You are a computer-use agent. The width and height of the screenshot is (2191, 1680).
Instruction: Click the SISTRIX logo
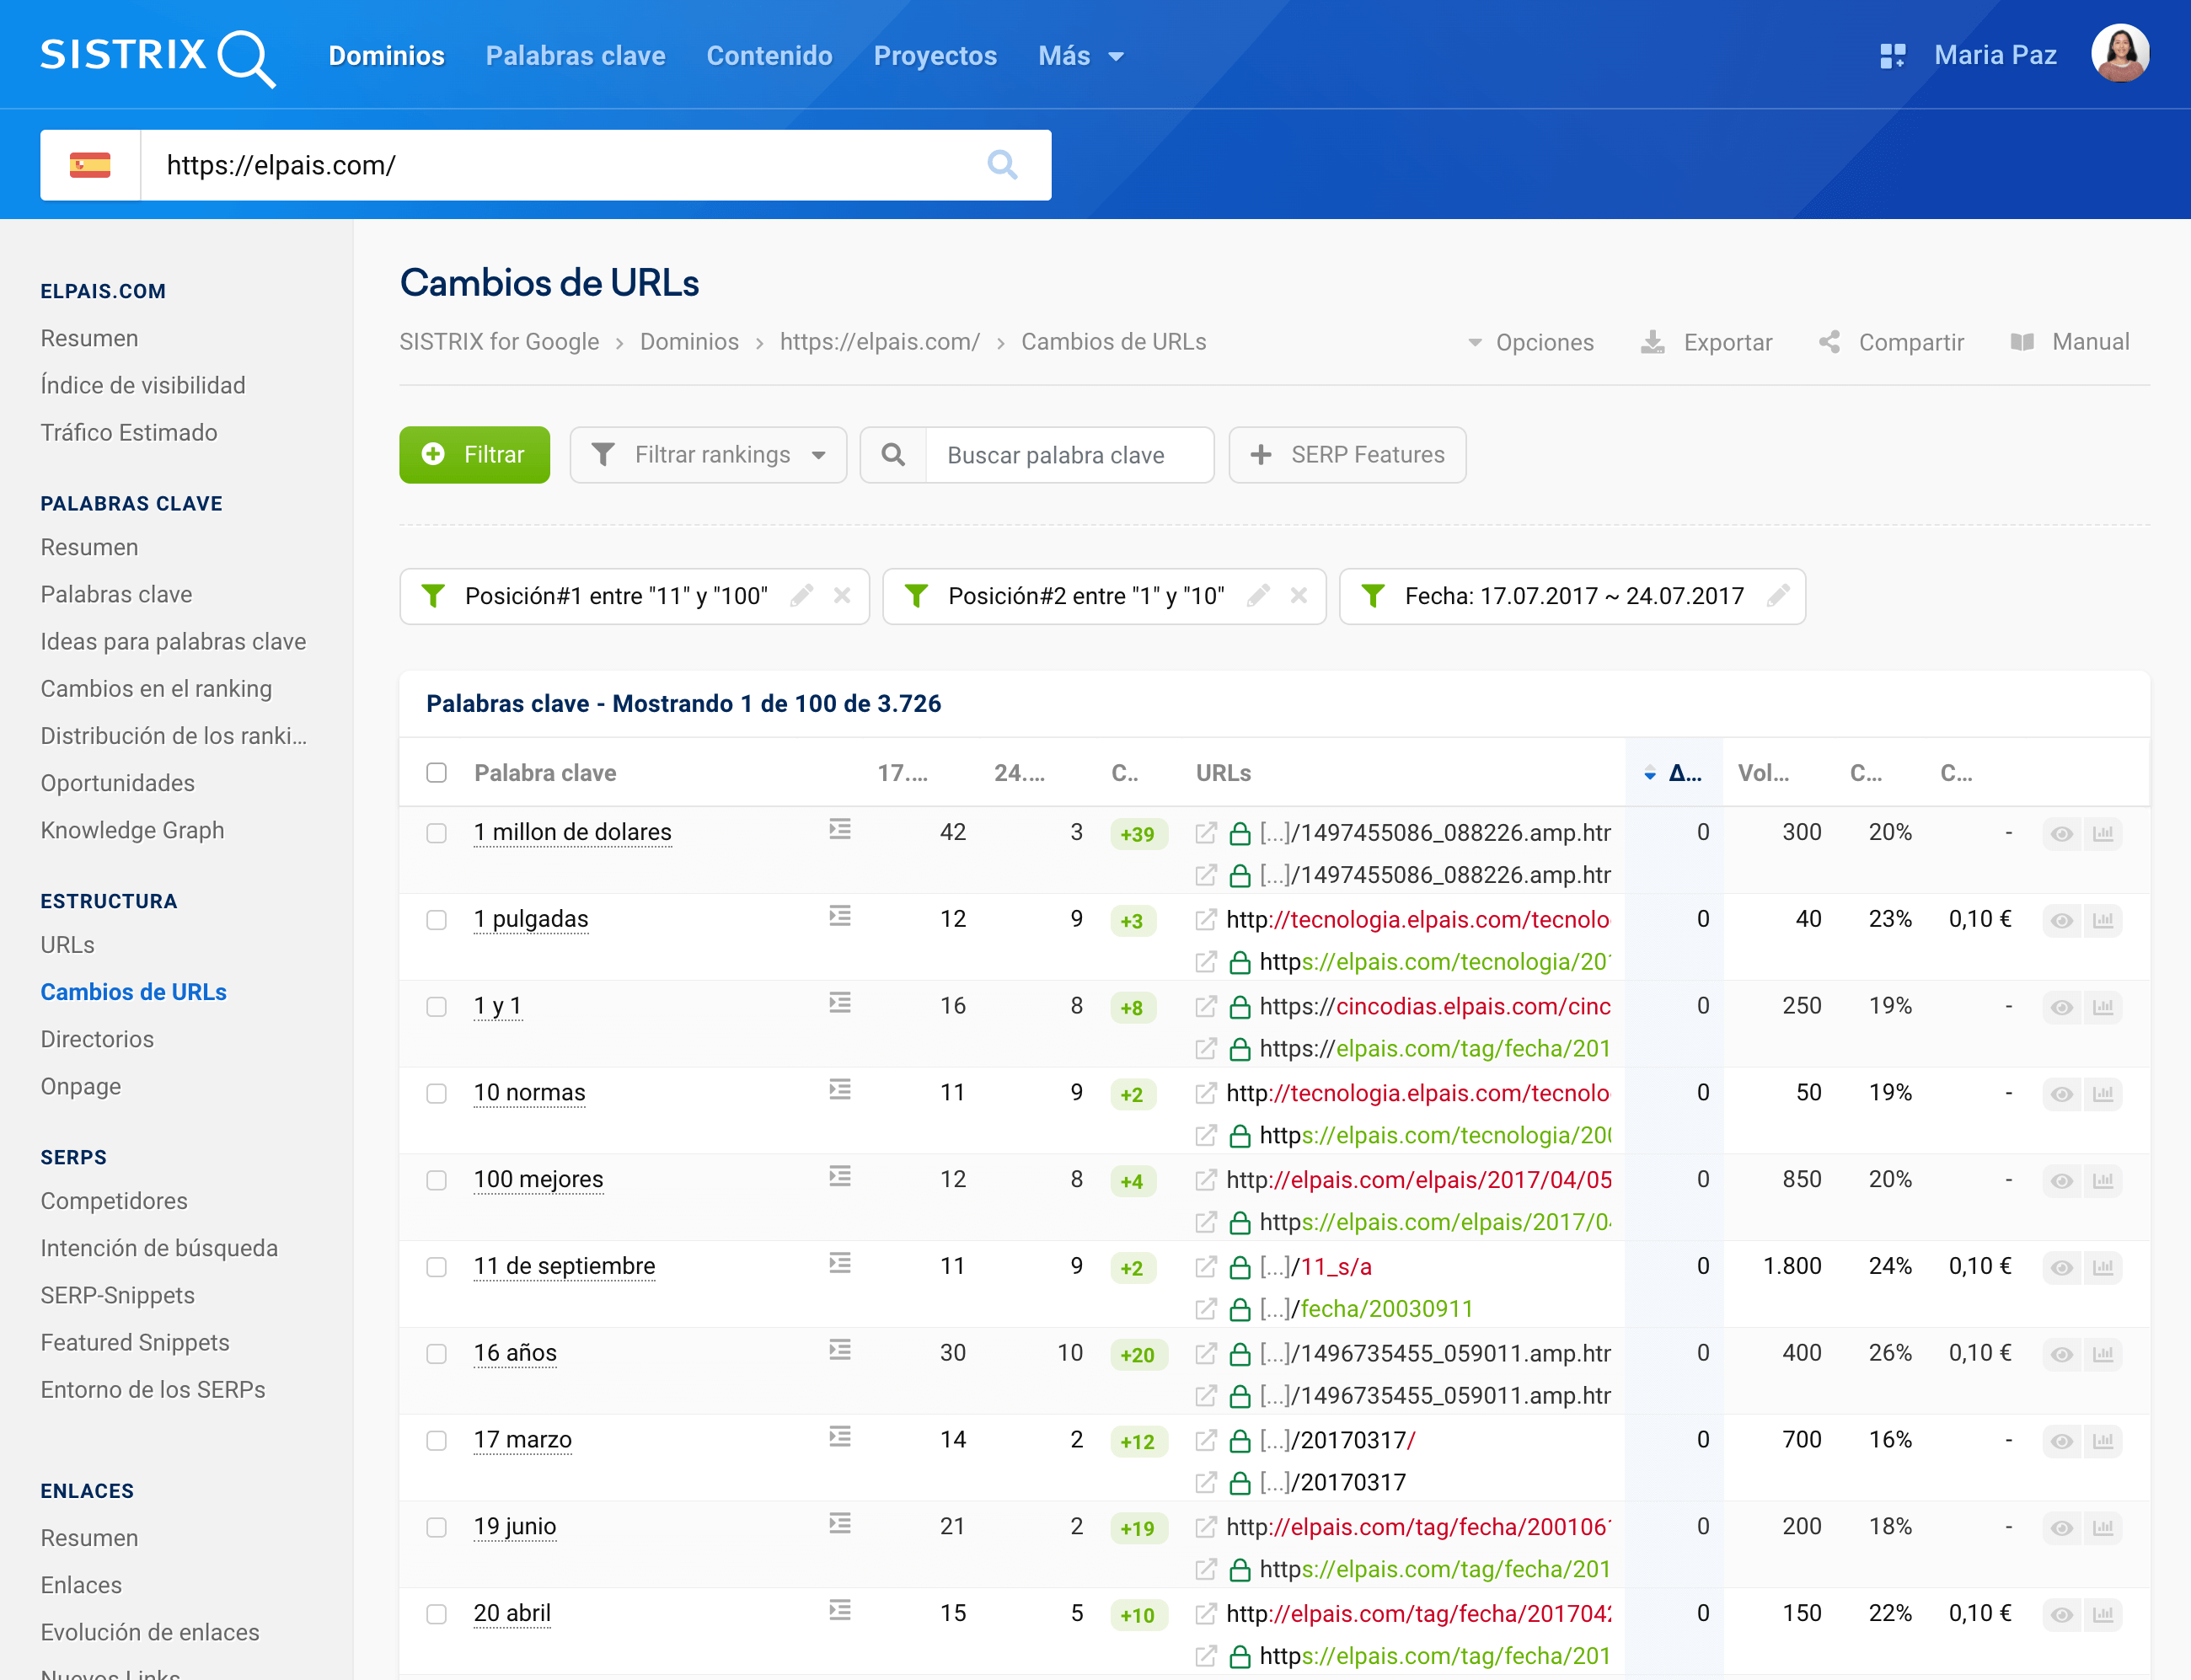pos(158,57)
